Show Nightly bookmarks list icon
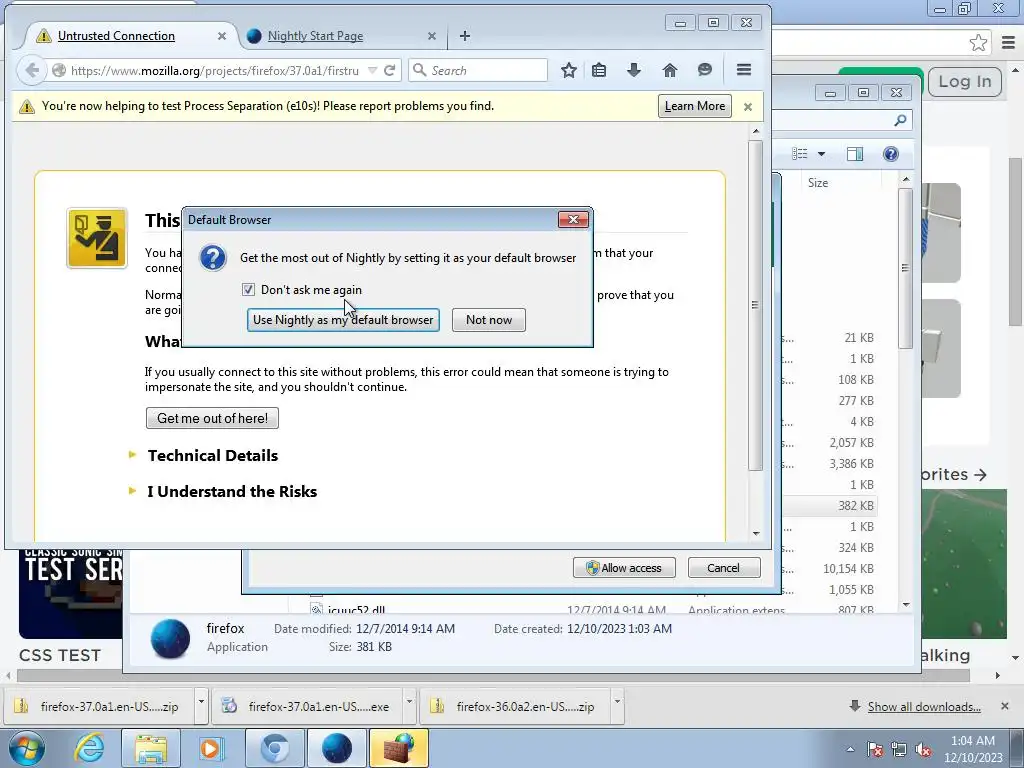The width and height of the screenshot is (1024, 768). (599, 70)
